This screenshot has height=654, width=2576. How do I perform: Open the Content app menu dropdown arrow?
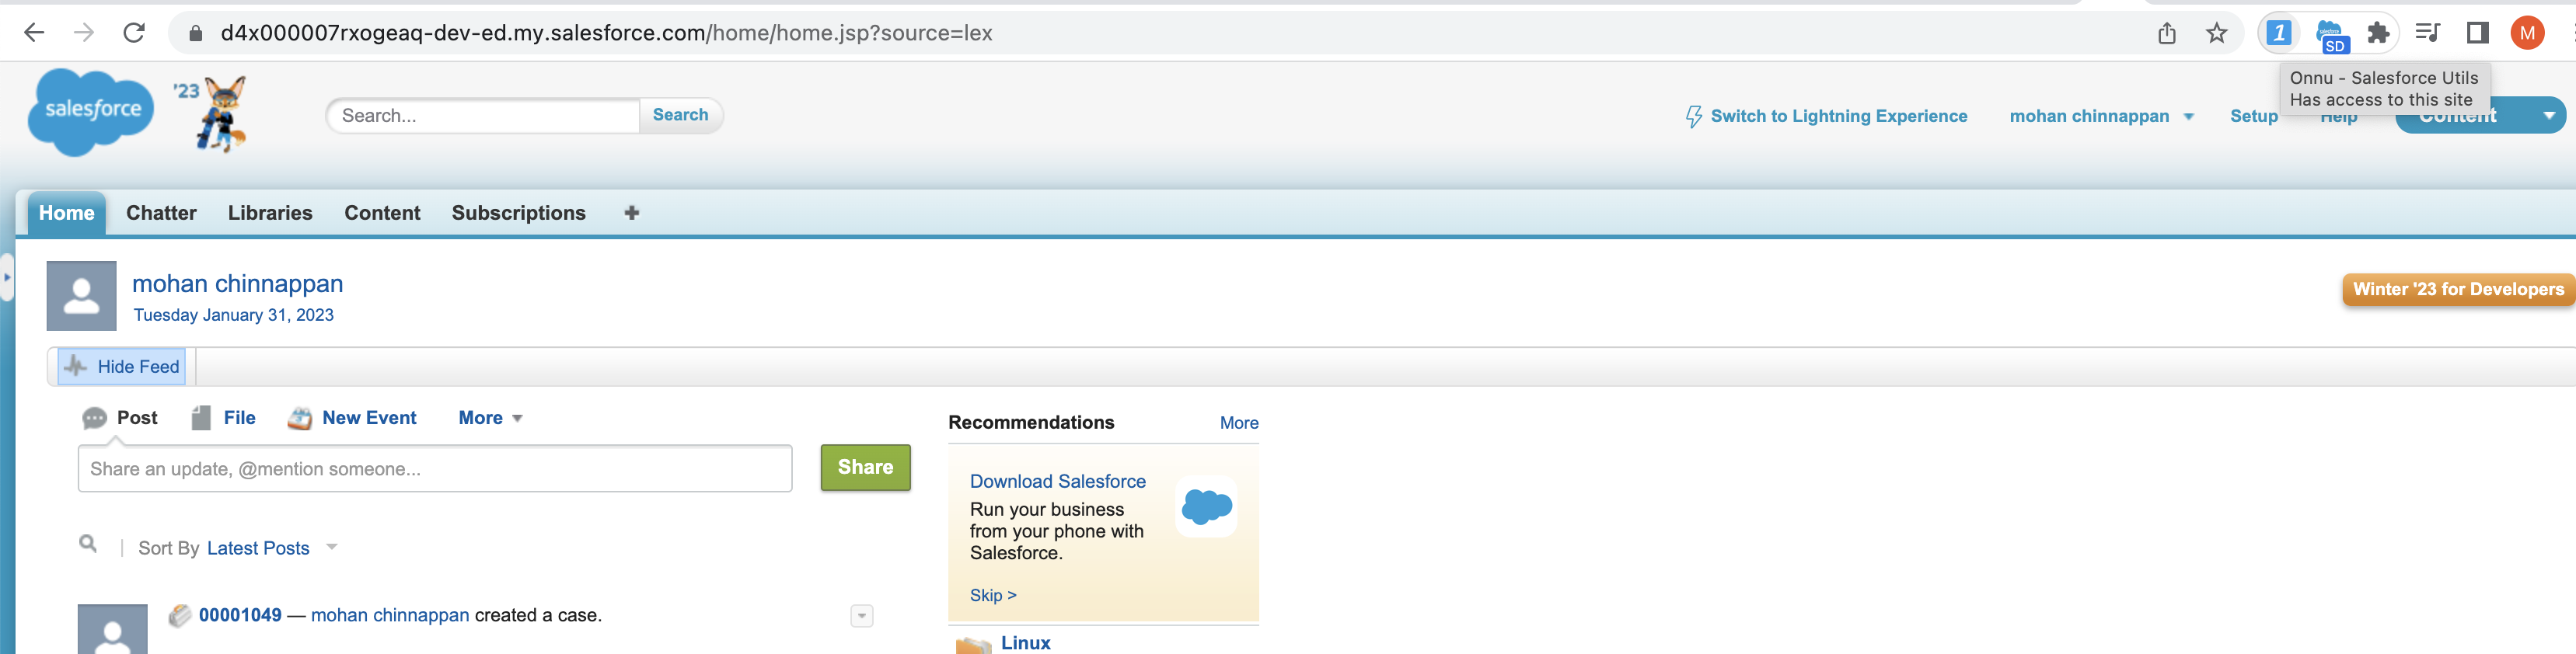(x=2549, y=116)
